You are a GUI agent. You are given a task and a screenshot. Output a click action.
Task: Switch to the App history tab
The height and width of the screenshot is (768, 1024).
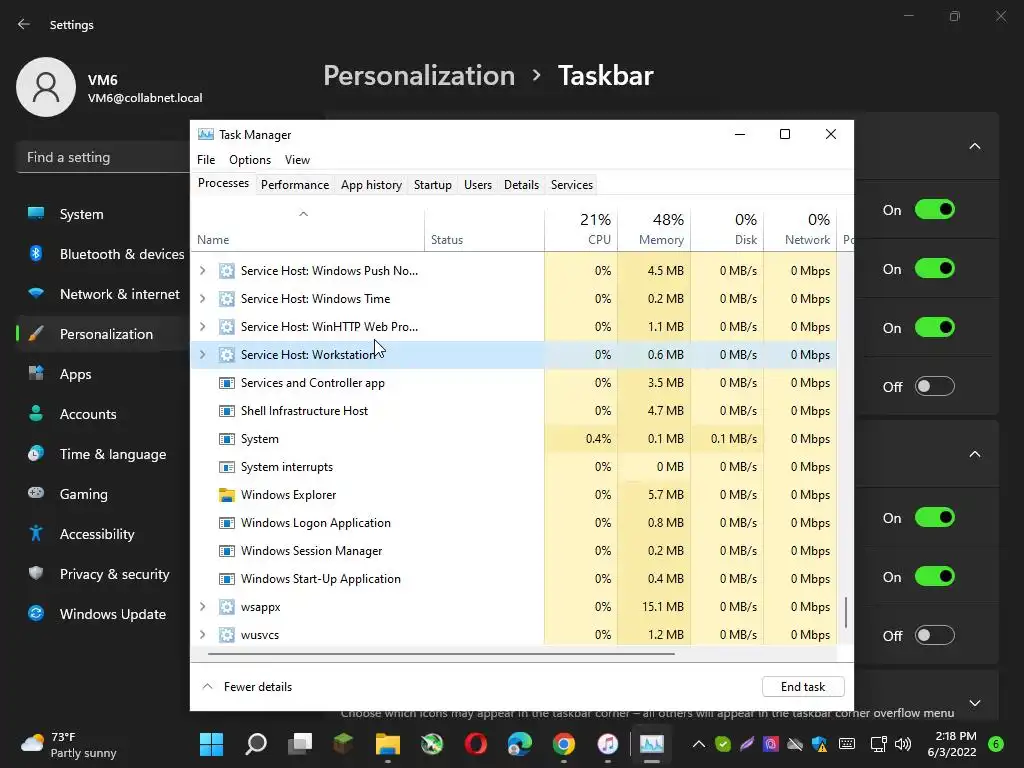pos(371,185)
